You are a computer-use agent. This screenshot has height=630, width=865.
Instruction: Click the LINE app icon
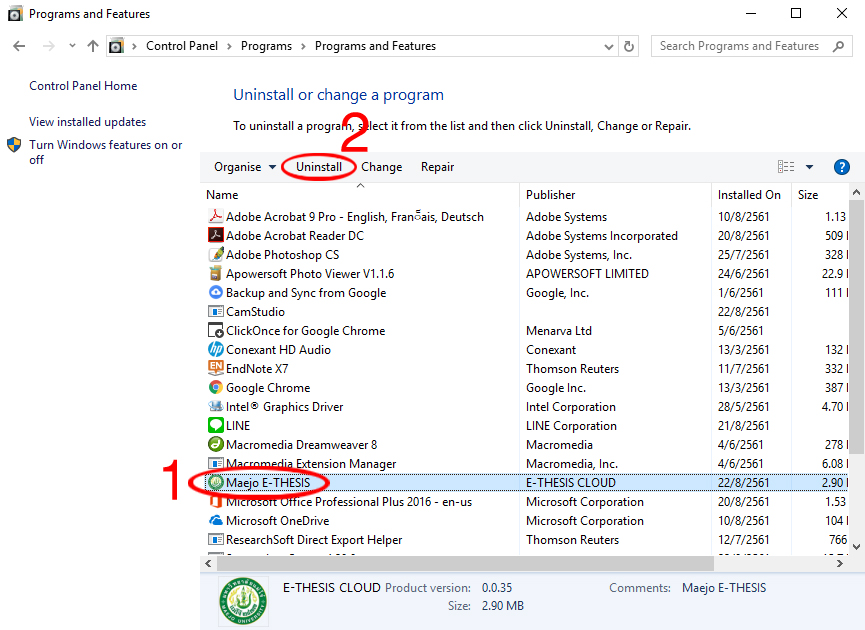pyautogui.click(x=216, y=426)
